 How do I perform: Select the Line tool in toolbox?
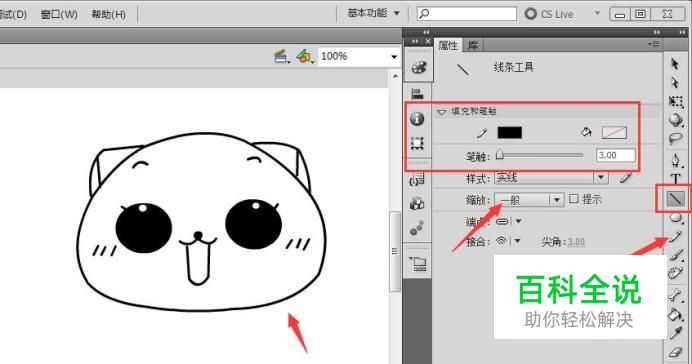tap(675, 199)
